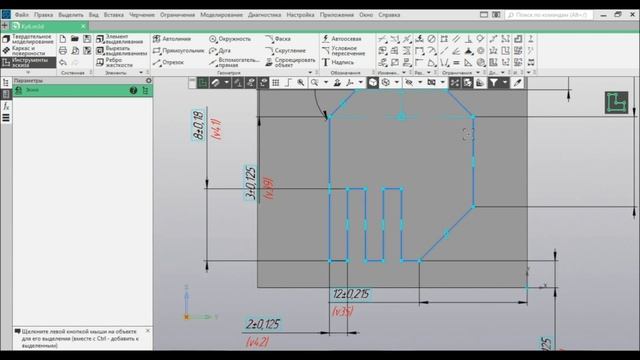Undo the last action

62,62
